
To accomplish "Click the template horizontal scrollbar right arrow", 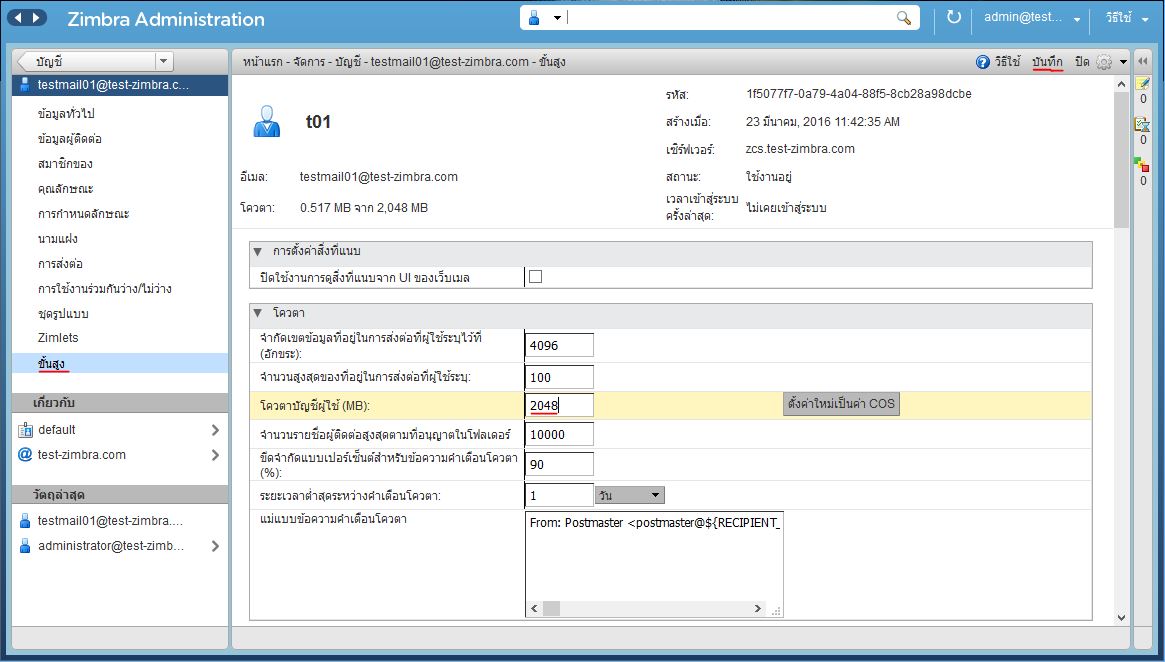I will click(757, 609).
